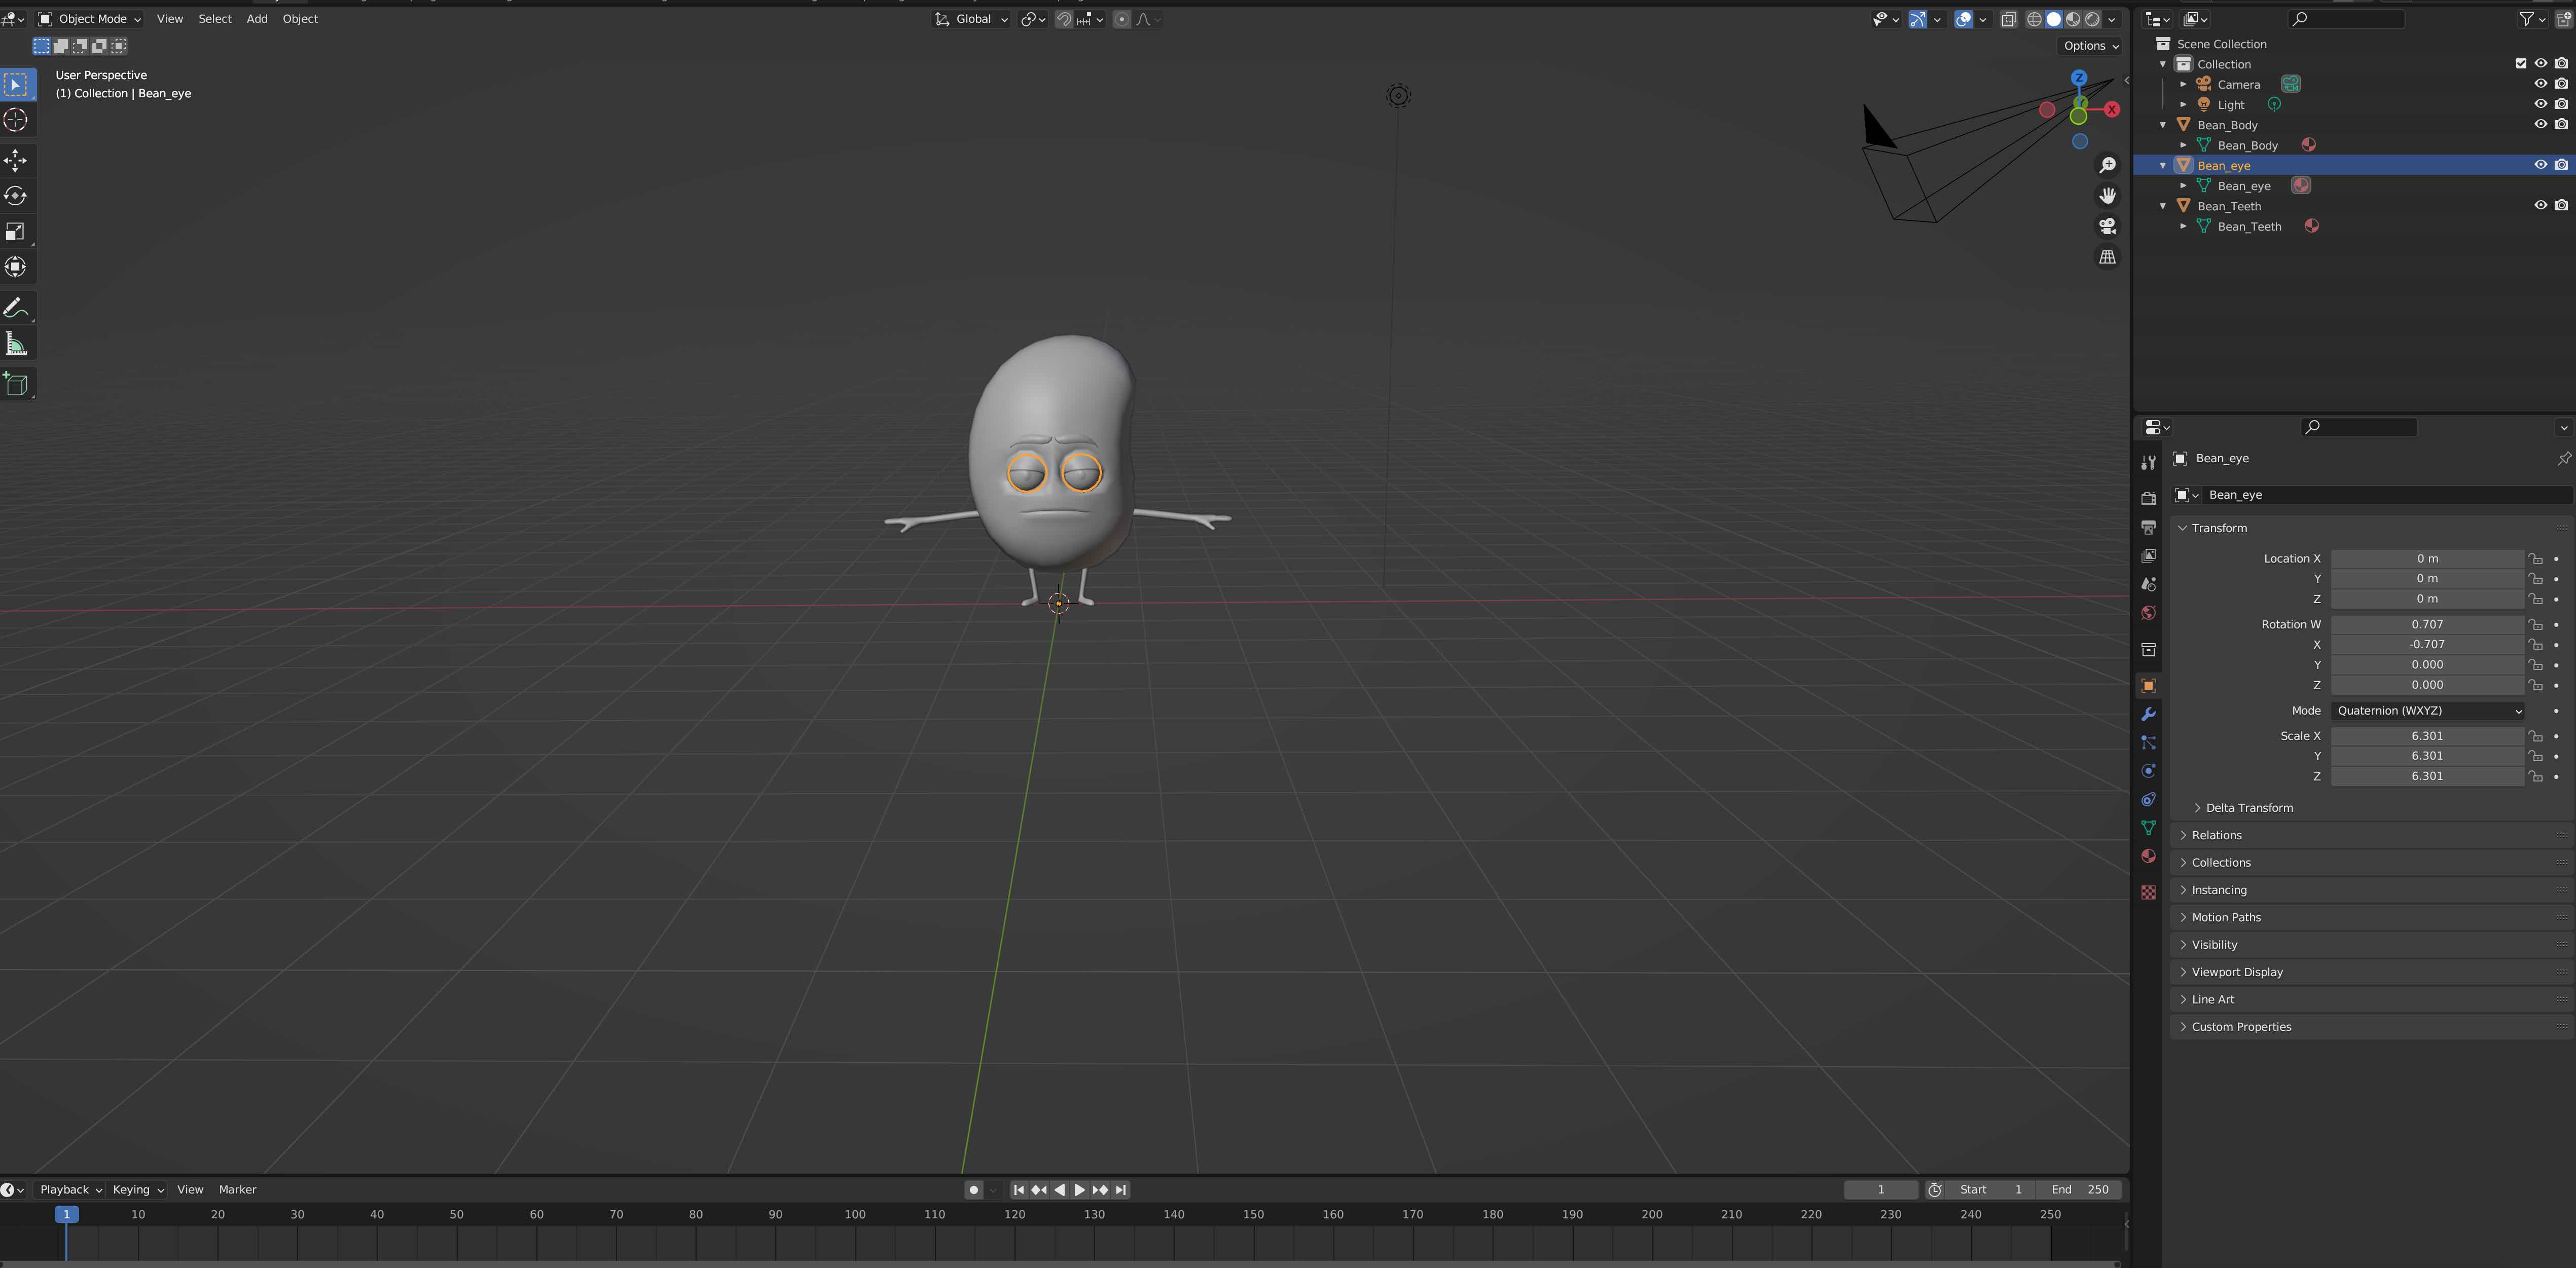Activate the Select Box tool
2576x1268 pixels.
(x=16, y=84)
